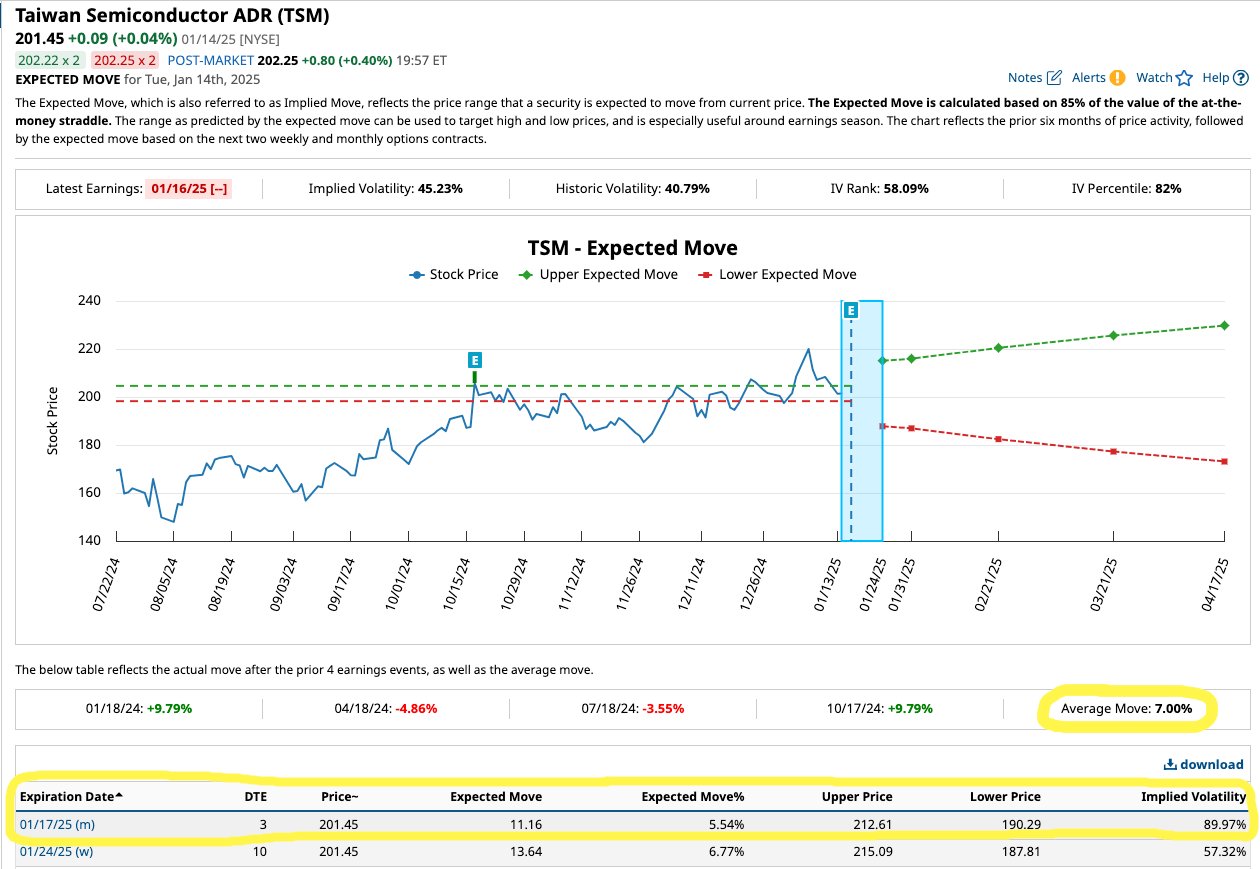The width and height of the screenshot is (1260, 869).
Task: Click the IV Rank 58.09% value
Action: click(906, 188)
